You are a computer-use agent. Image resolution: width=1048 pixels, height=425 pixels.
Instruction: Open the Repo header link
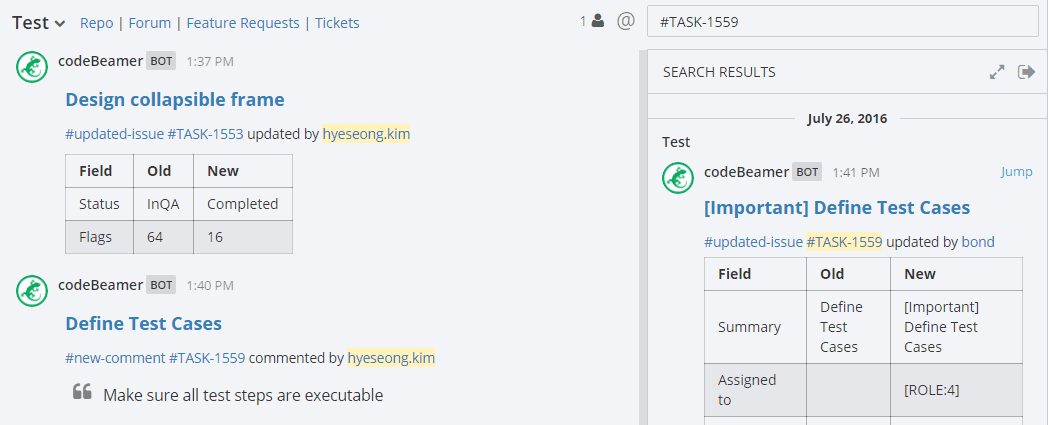coord(96,23)
